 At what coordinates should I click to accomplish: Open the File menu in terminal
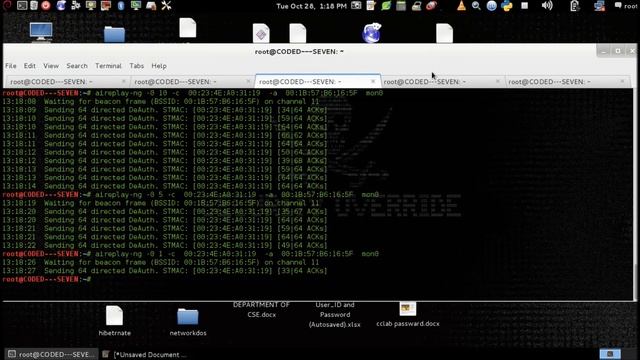coord(11,66)
